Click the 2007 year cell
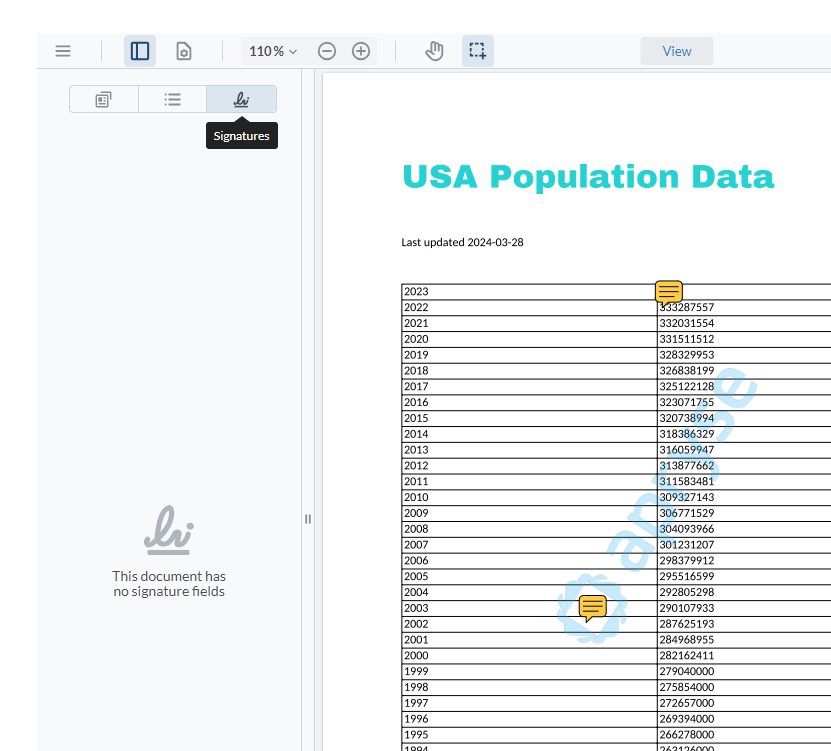 point(529,545)
